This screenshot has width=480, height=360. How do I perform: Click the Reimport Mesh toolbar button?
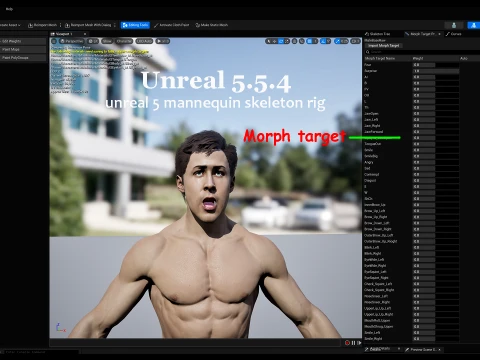click(42, 25)
